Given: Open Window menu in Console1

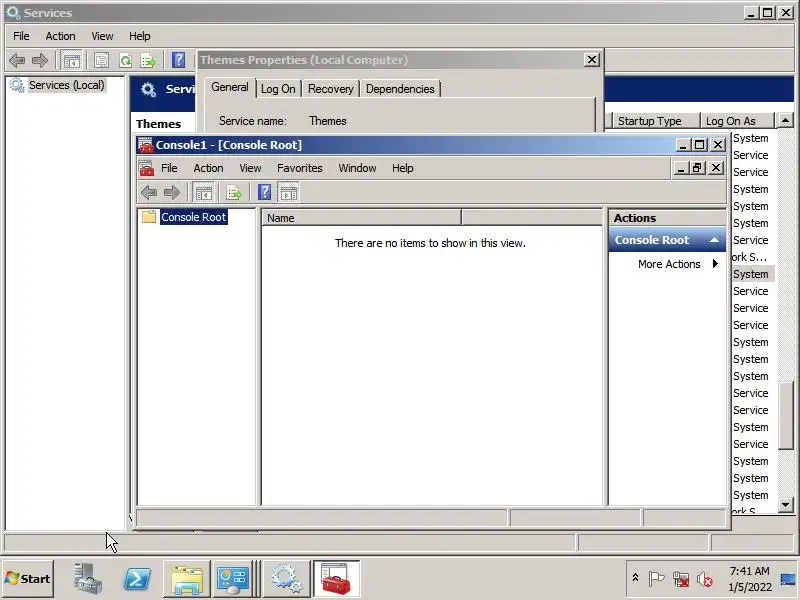Looking at the screenshot, I should [x=357, y=168].
